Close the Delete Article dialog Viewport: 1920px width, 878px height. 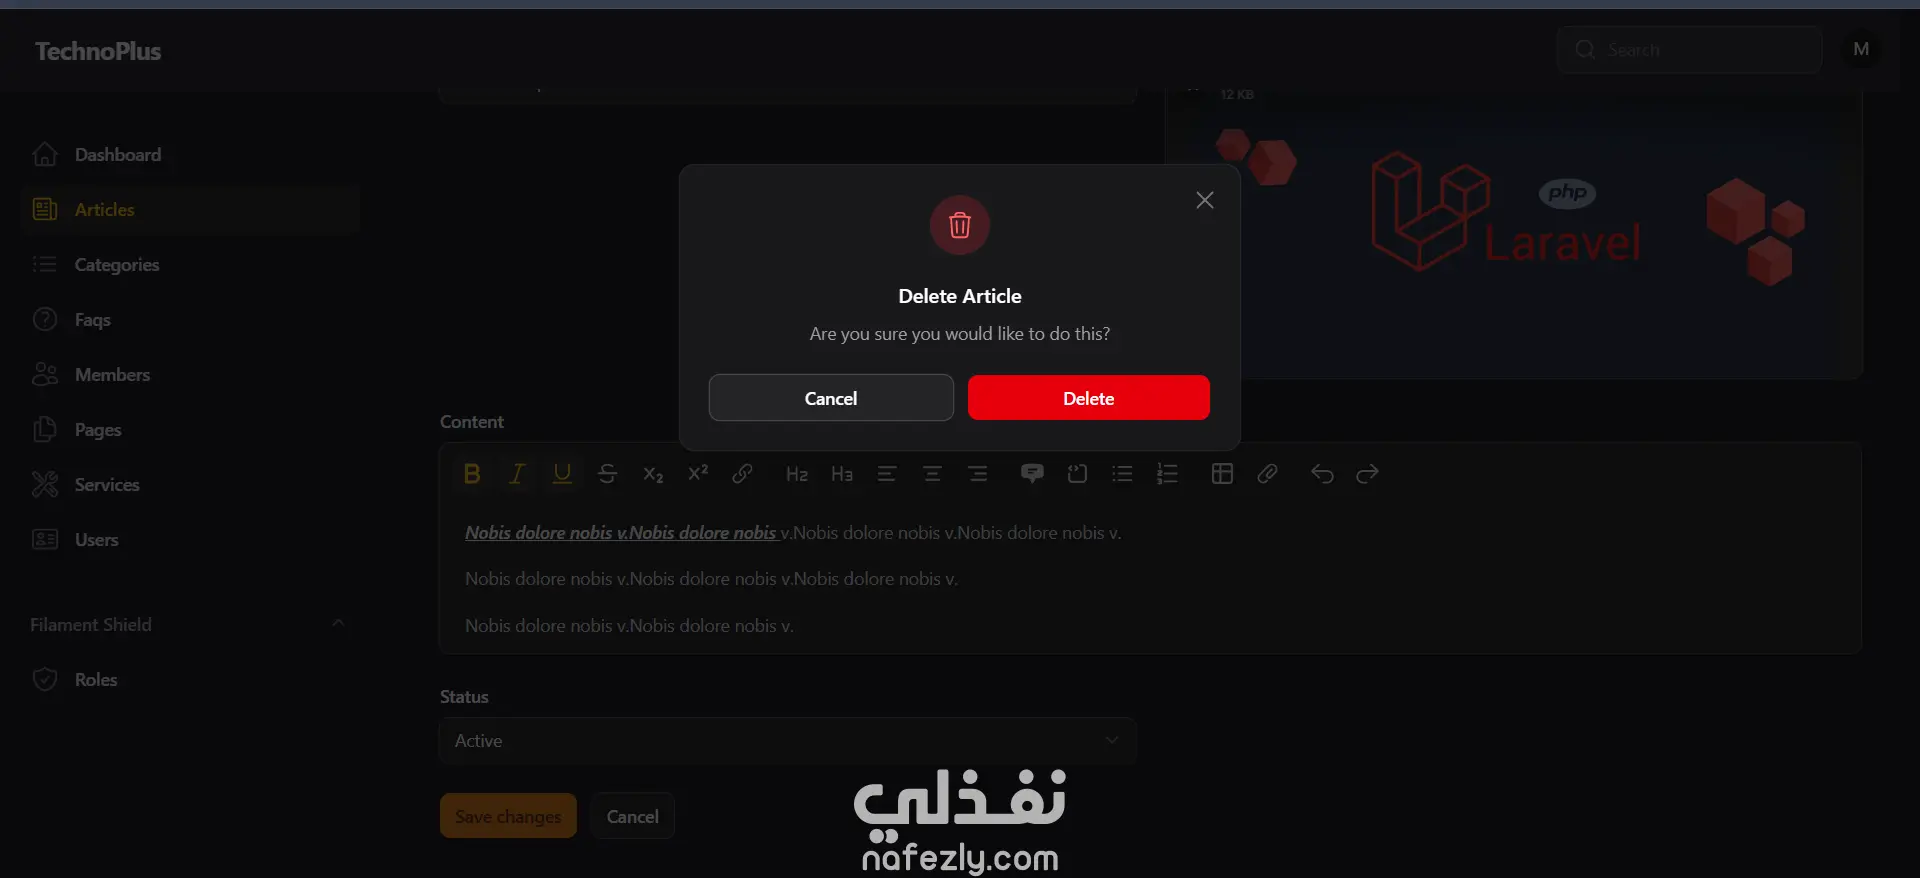pos(1205,200)
